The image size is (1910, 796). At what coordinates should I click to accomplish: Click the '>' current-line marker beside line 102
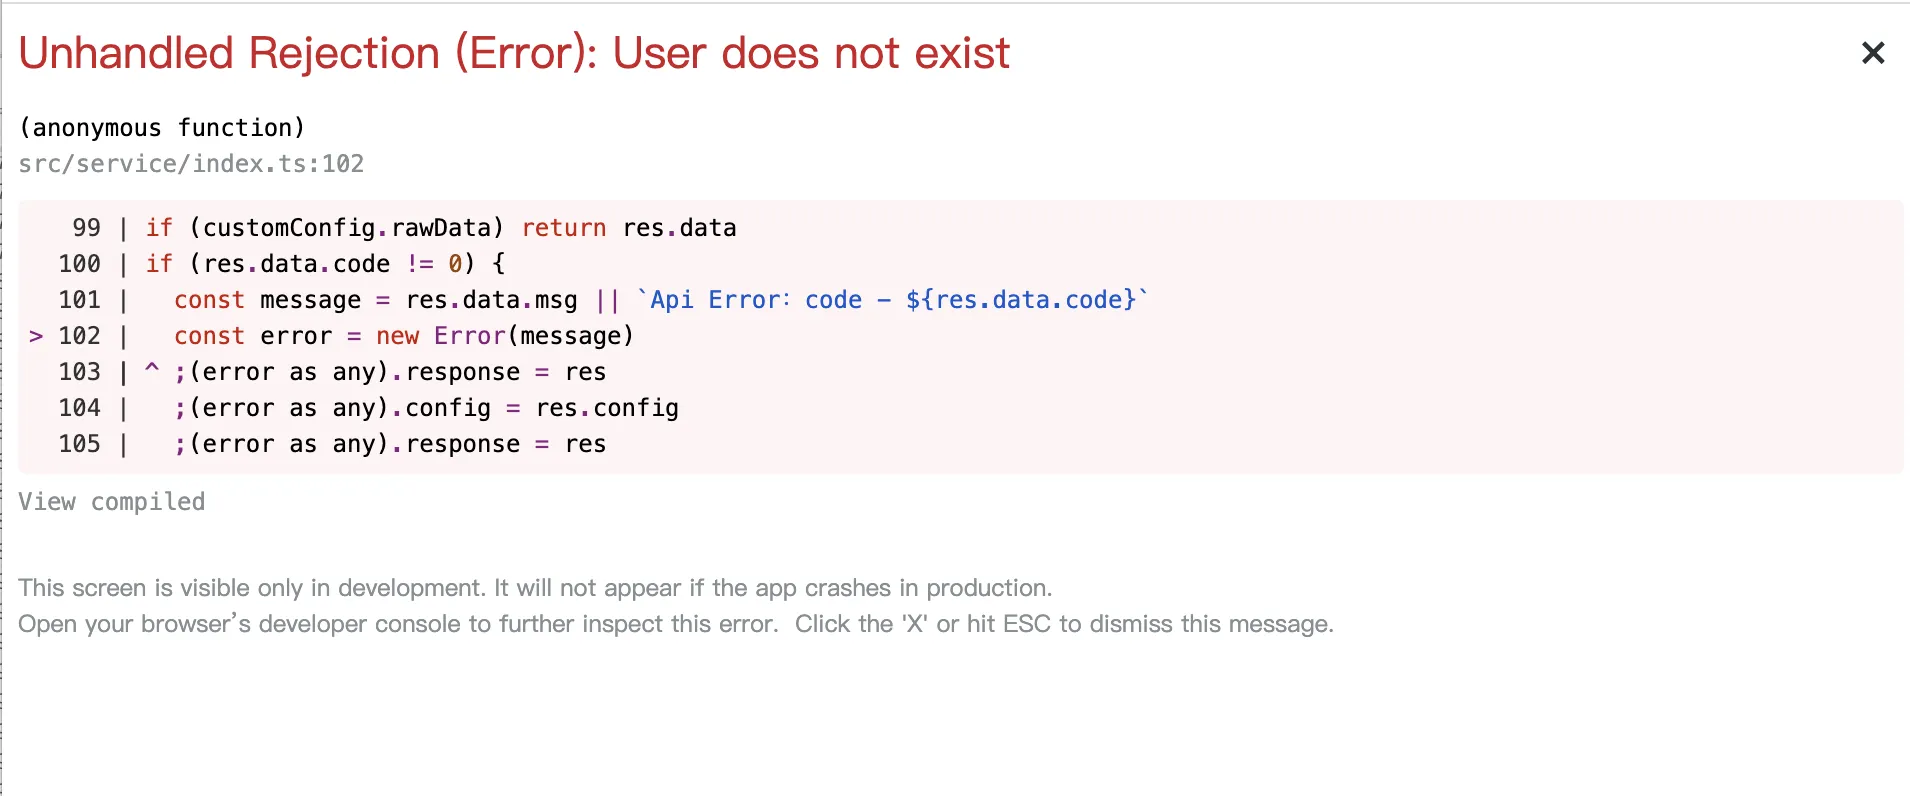point(36,337)
